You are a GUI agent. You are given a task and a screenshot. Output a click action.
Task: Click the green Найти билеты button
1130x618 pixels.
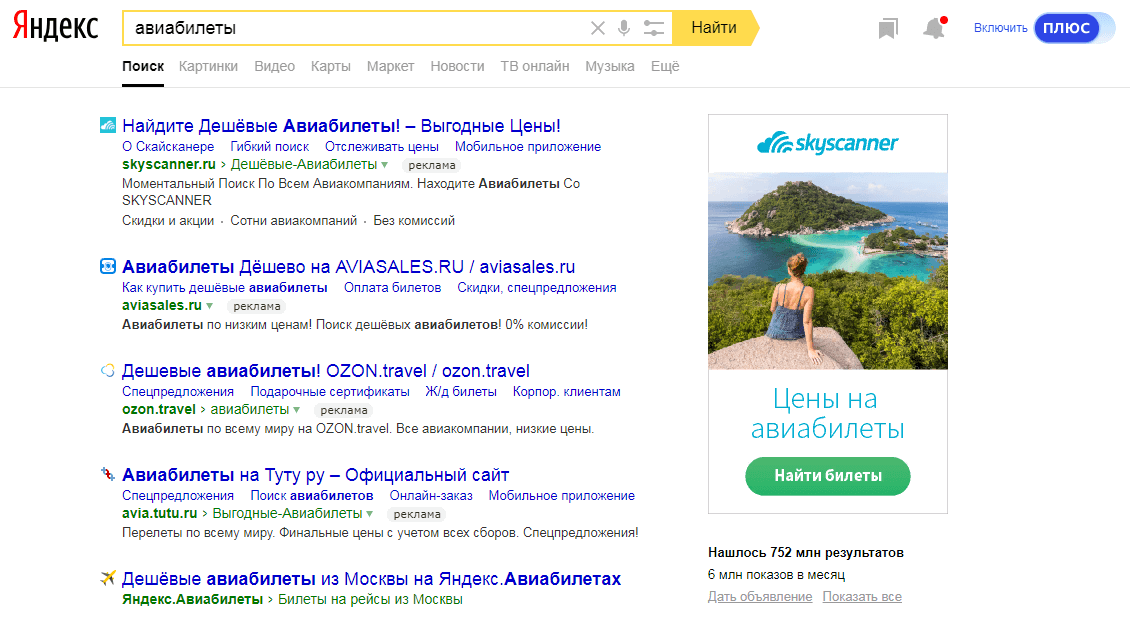click(827, 476)
